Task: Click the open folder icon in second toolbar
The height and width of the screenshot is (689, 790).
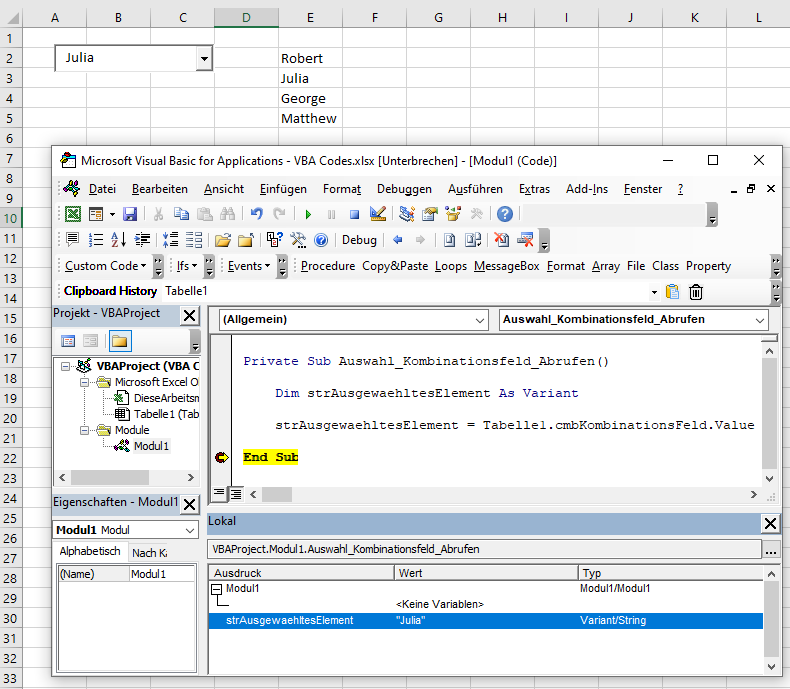Action: [x=223, y=240]
